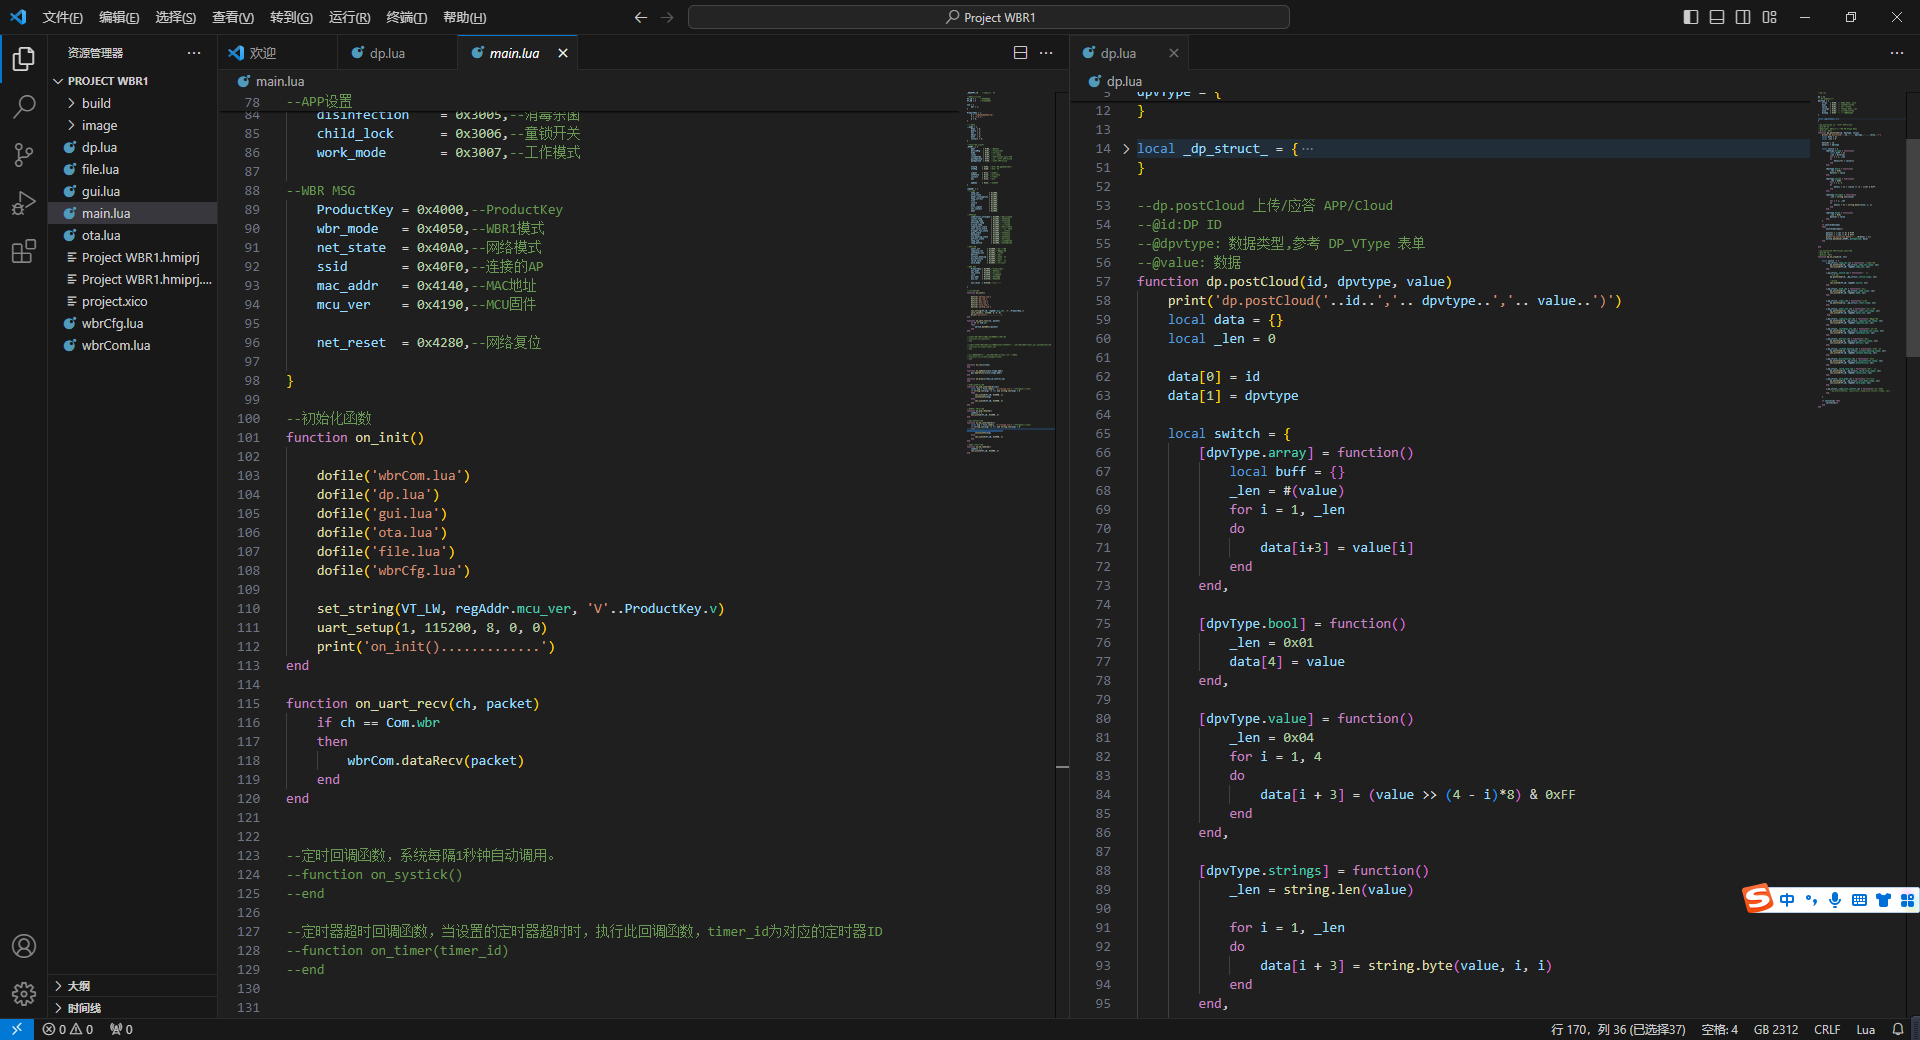Image resolution: width=1920 pixels, height=1040 pixels.
Task: Expand the Outline (大纲) section
Action: tap(133, 986)
